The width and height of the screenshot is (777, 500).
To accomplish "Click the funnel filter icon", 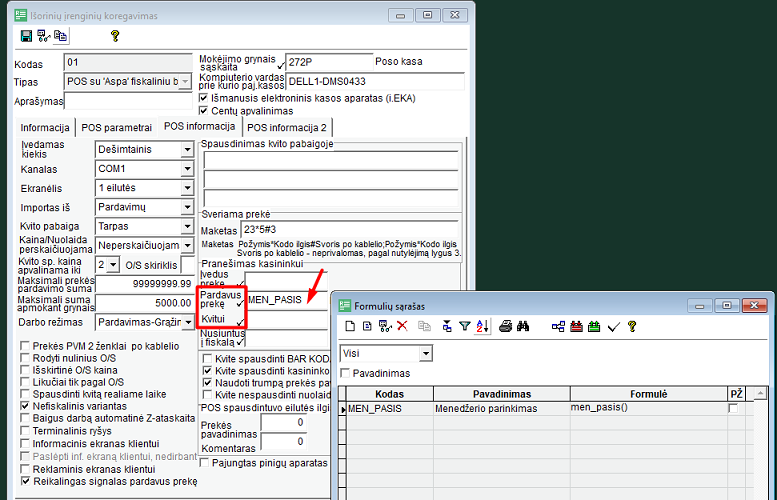I will coord(464,326).
